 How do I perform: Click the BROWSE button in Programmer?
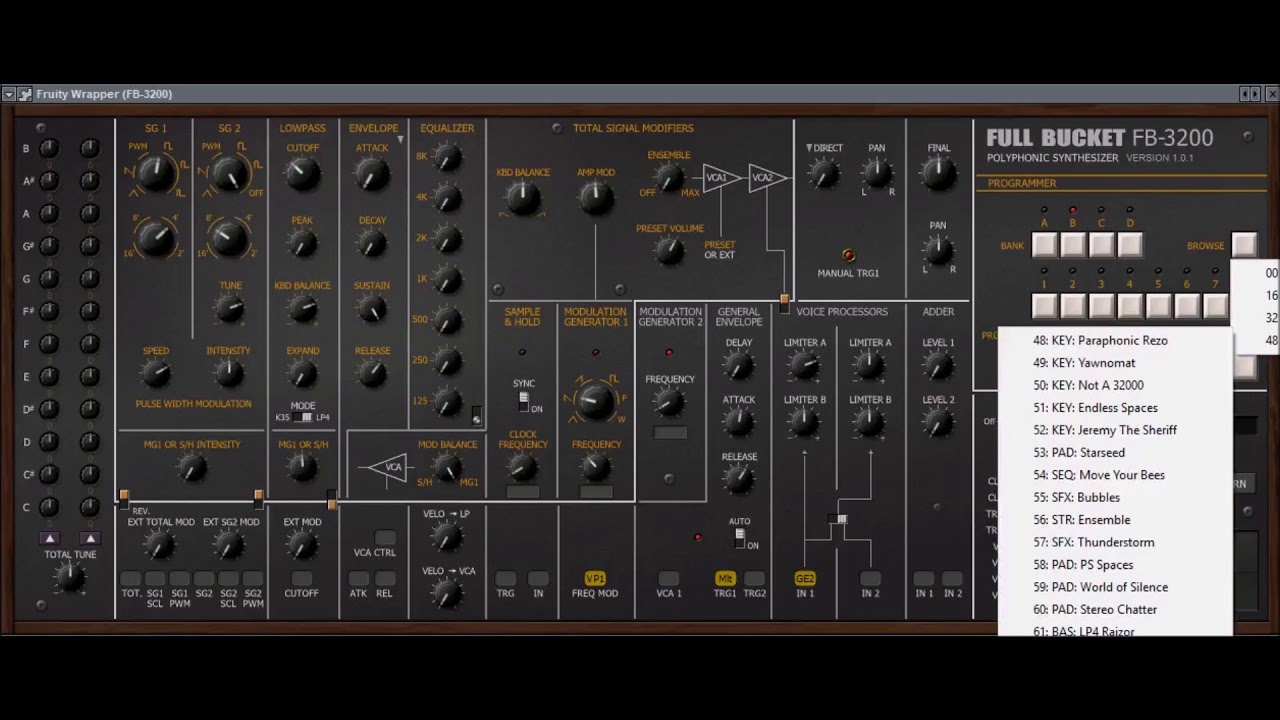pos(1244,245)
